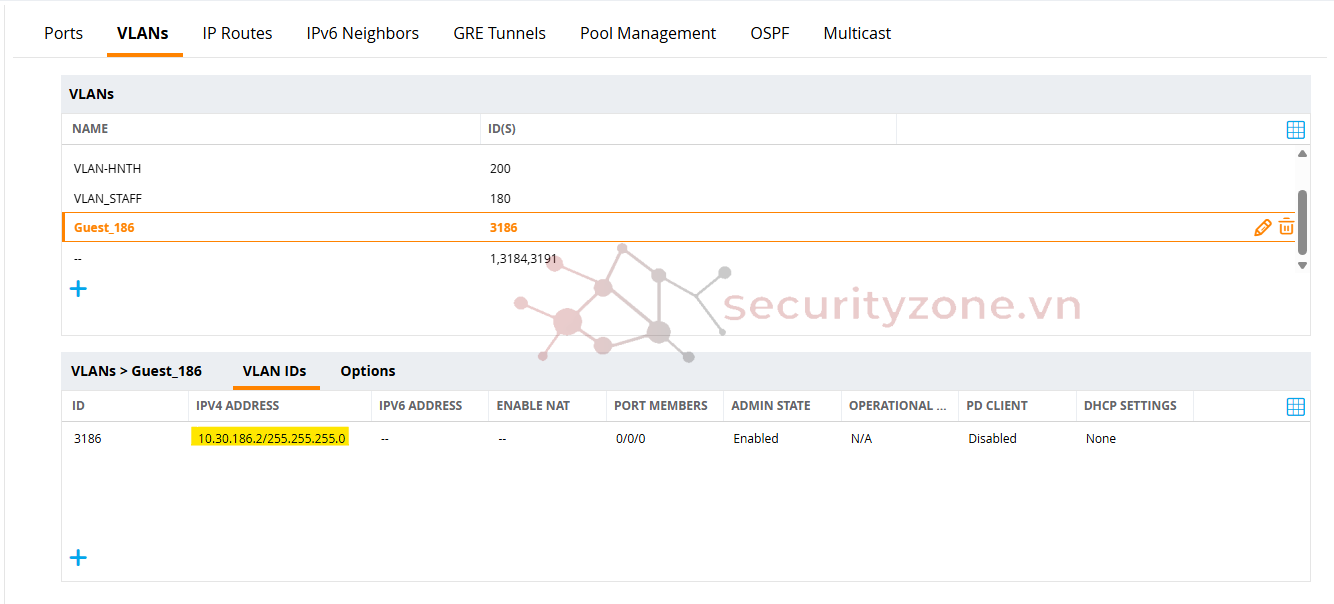The image size is (1334, 604).
Task: Open the IP Routes tab
Action: point(237,33)
